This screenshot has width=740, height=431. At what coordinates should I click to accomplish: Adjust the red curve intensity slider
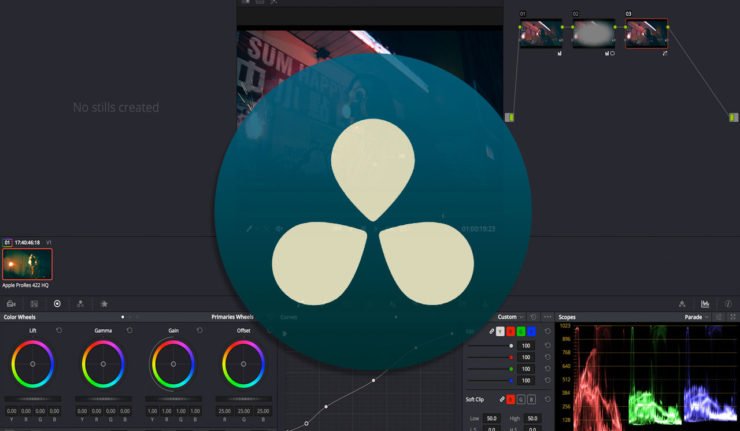point(490,357)
